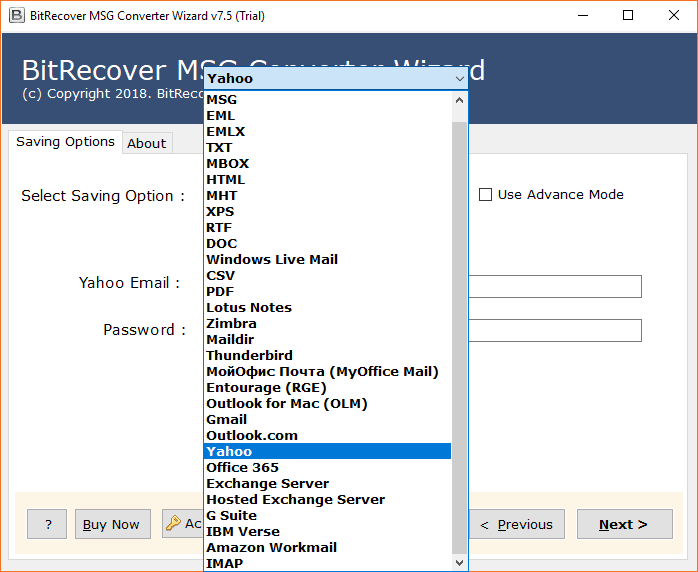Viewport: 698px width, 572px height.
Task: Pick HTML as saving option
Action: tap(327, 179)
